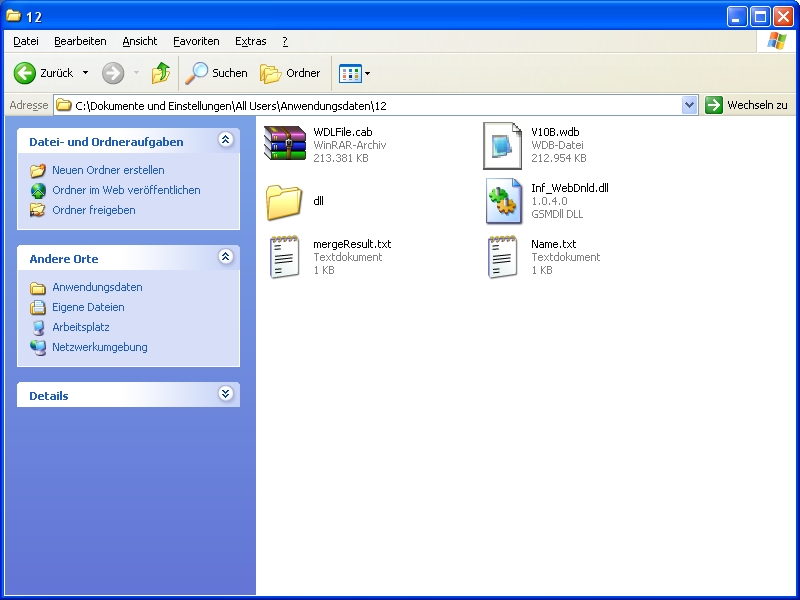The image size is (800, 600).
Task: Select the WDLFile.cab WinRAR archive icon
Action: tap(285, 143)
